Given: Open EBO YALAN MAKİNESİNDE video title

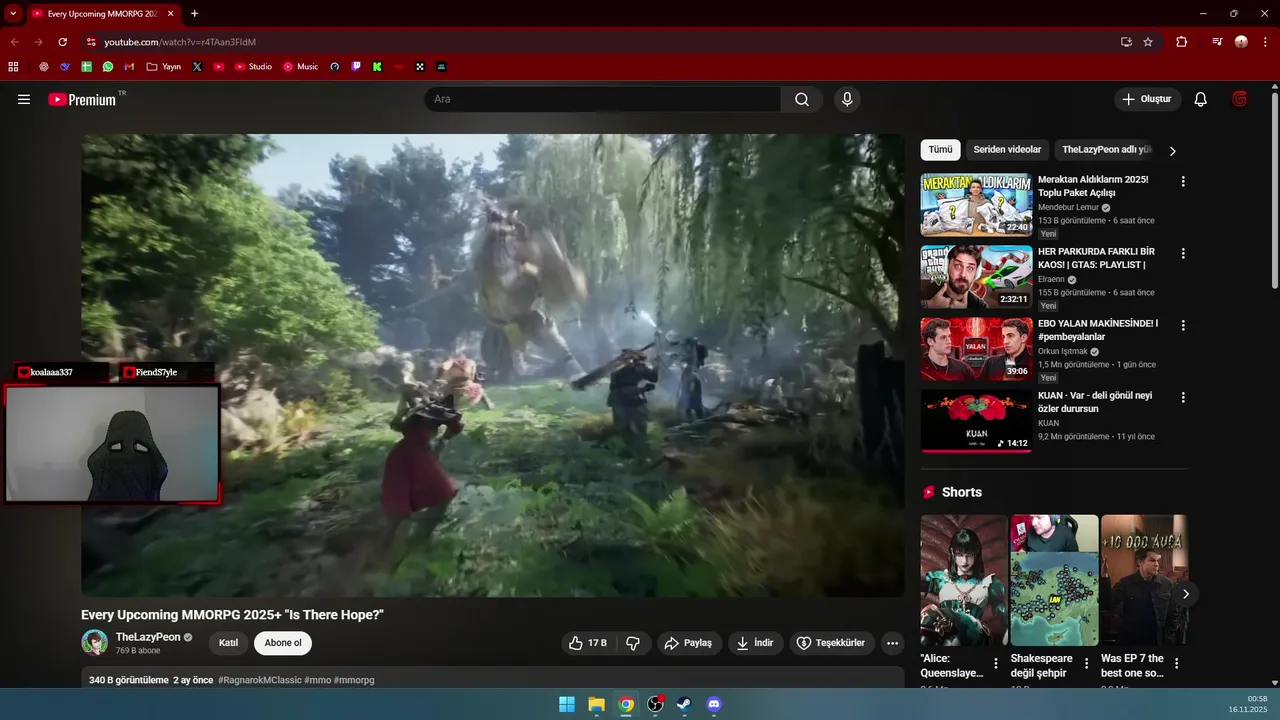Looking at the screenshot, I should click(x=1098, y=330).
